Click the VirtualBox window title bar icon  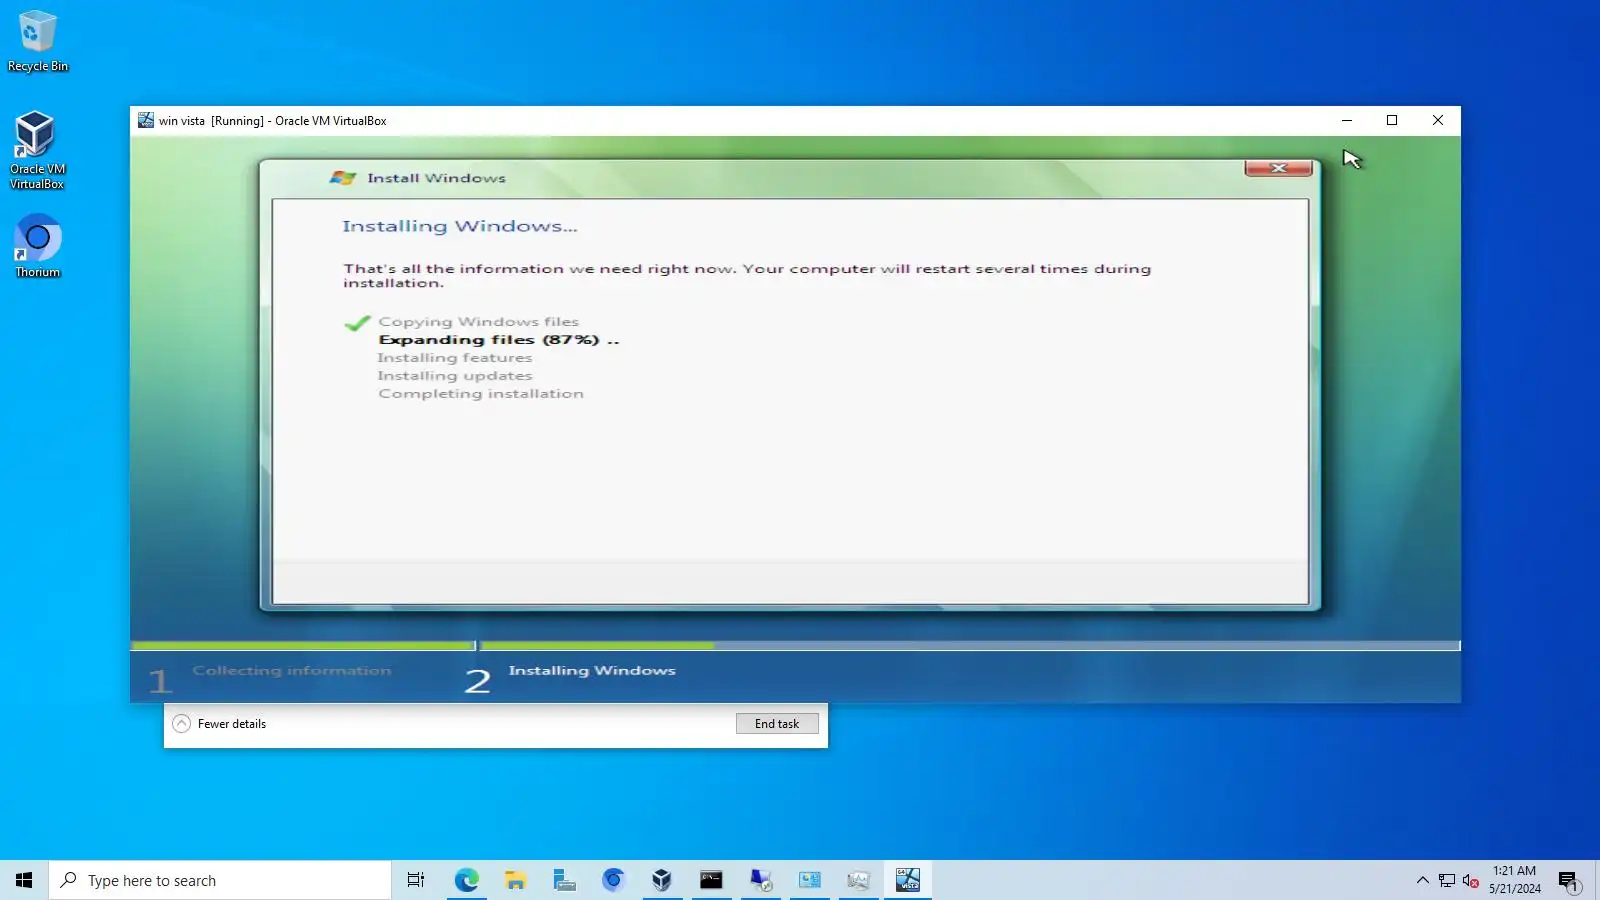tap(146, 120)
